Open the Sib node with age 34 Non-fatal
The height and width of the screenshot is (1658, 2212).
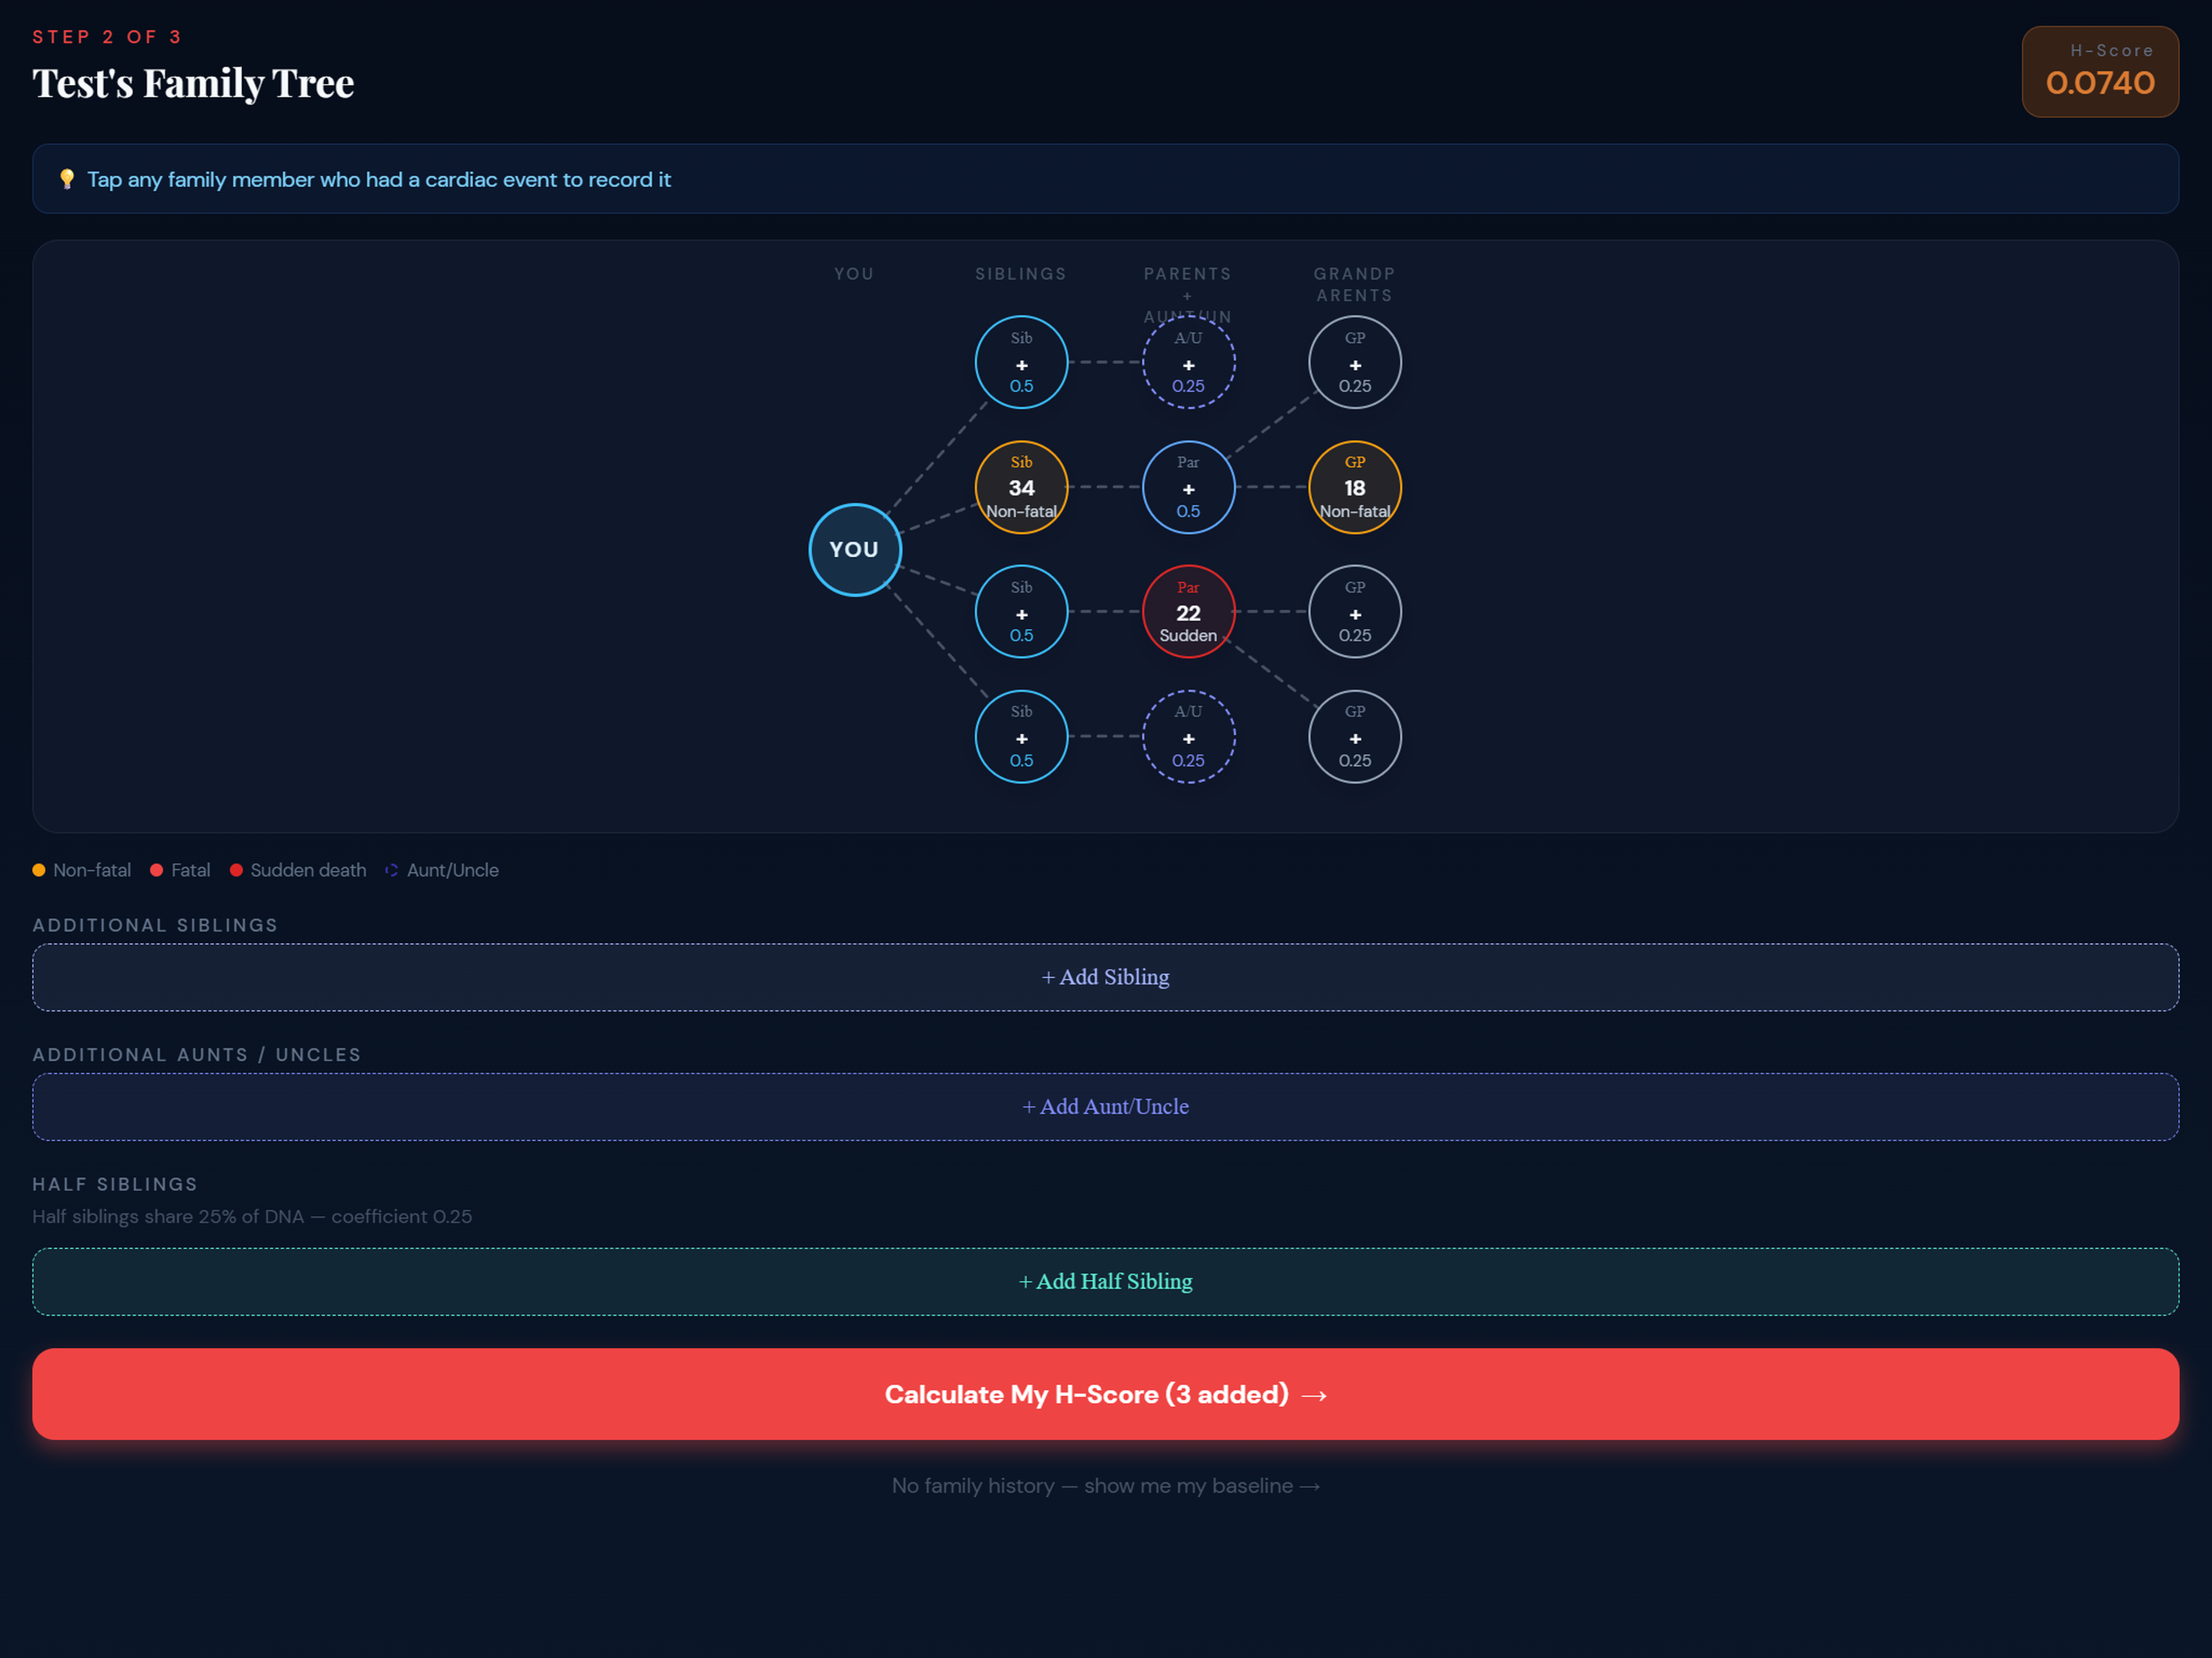pos(1021,487)
